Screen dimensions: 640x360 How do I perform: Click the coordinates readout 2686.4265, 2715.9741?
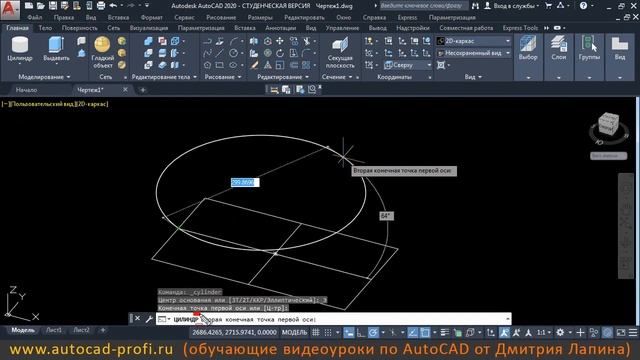click(234, 333)
